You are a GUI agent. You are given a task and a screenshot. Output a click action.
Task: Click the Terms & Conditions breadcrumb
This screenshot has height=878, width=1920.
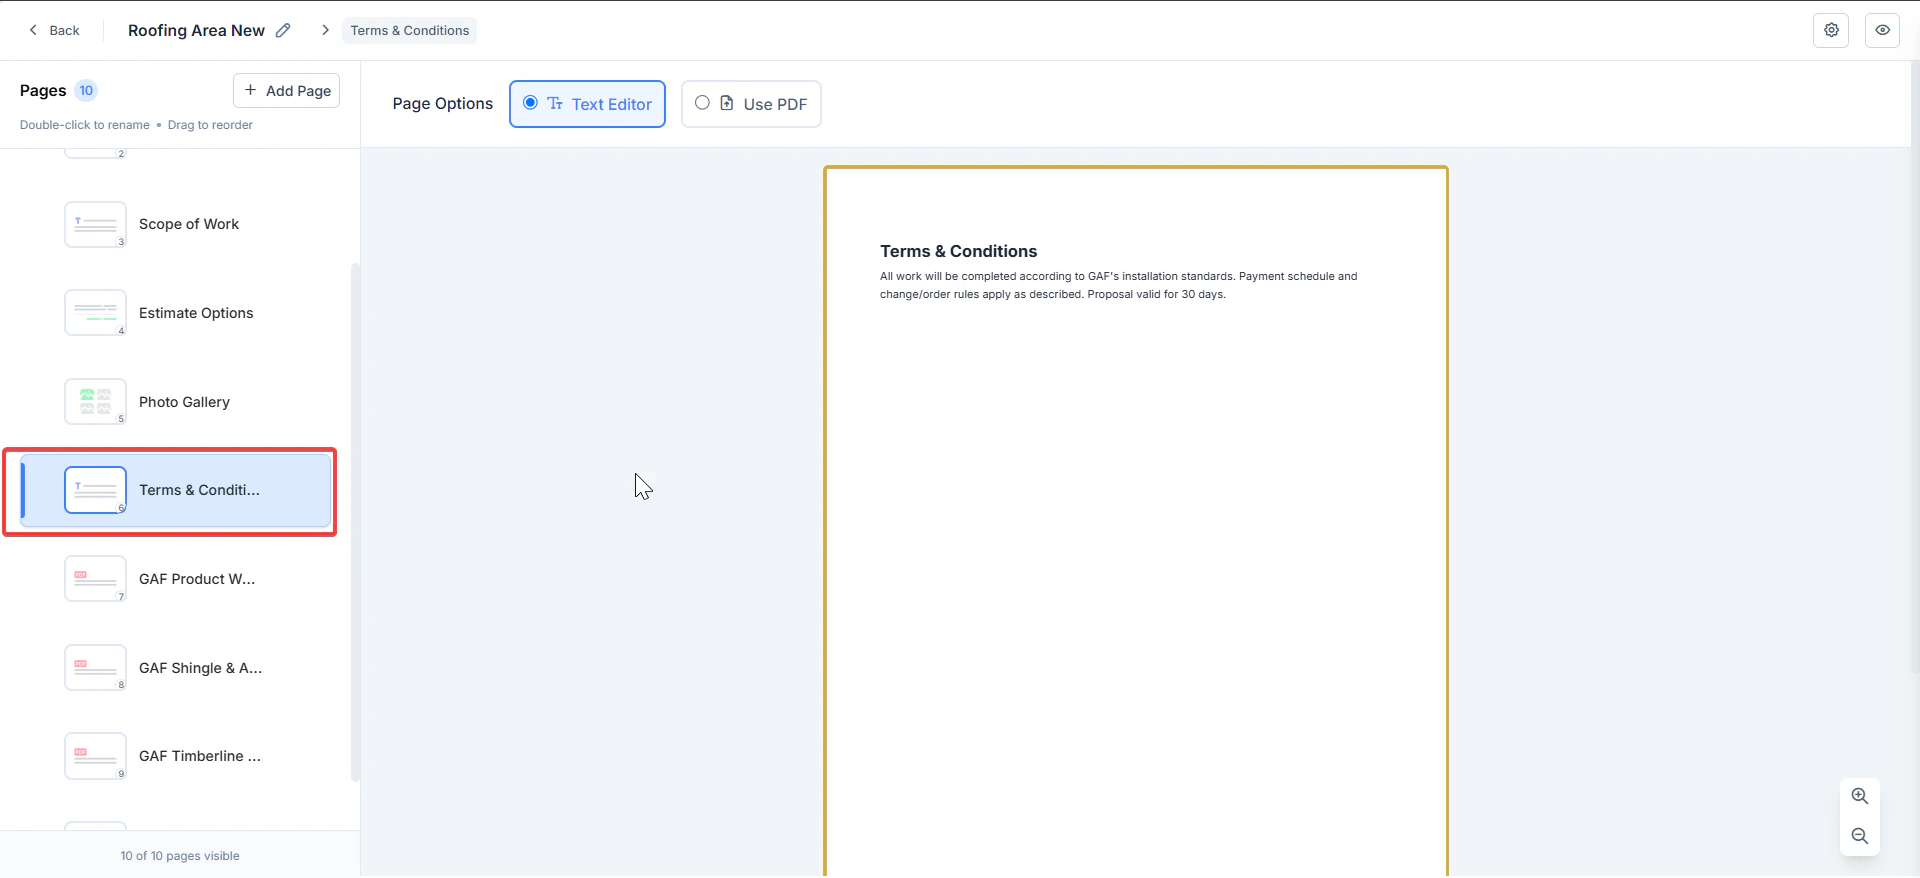[x=409, y=30]
